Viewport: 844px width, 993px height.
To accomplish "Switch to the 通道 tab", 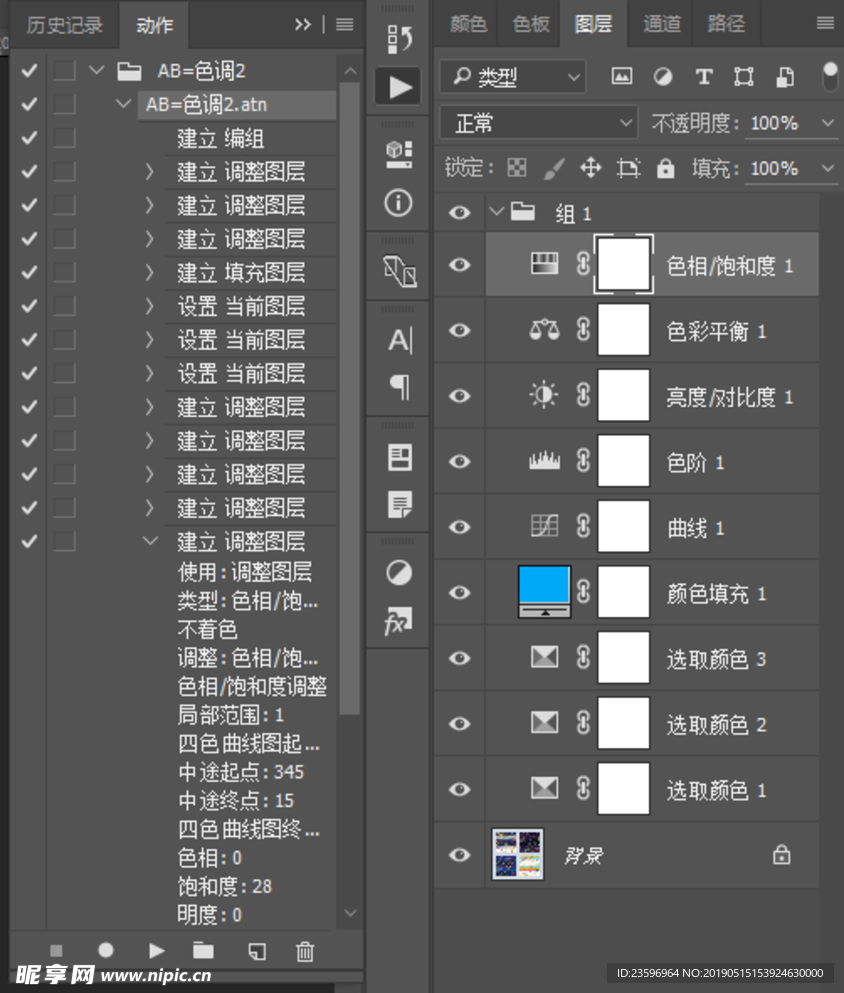I will 661,24.
